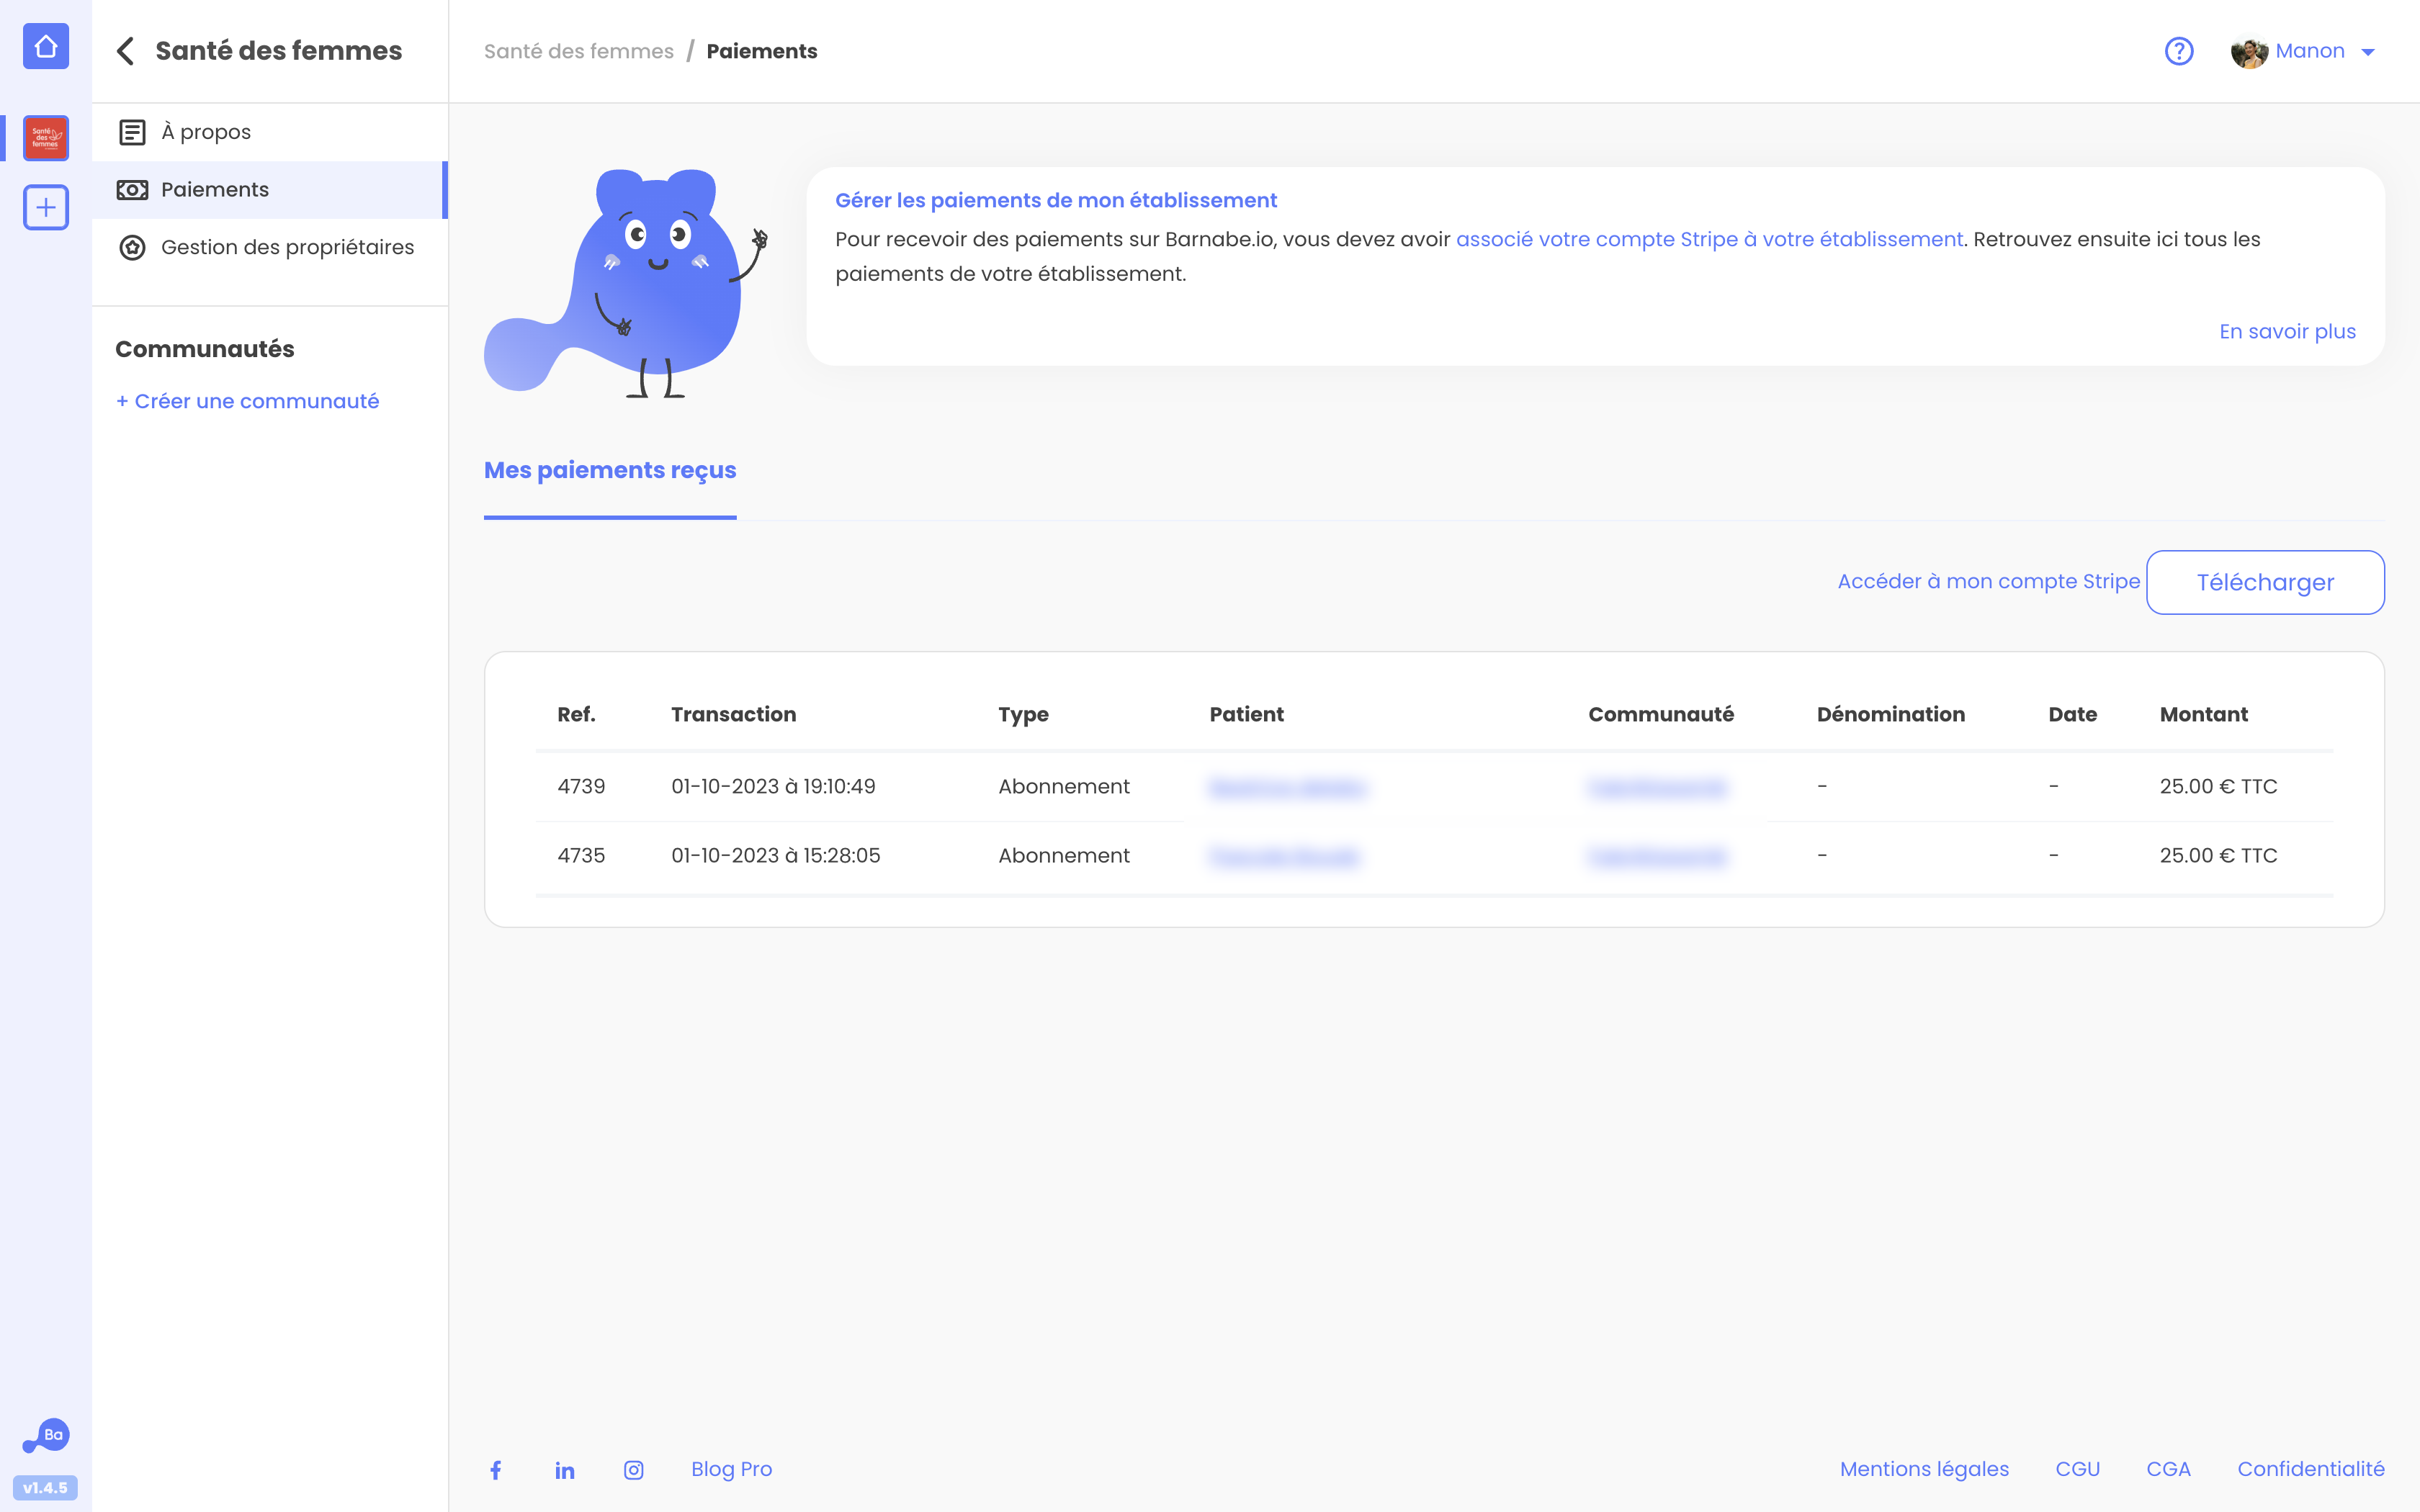This screenshot has height=1512, width=2420.
Task: Click Accéder à mon compte Stripe
Action: (x=1989, y=582)
